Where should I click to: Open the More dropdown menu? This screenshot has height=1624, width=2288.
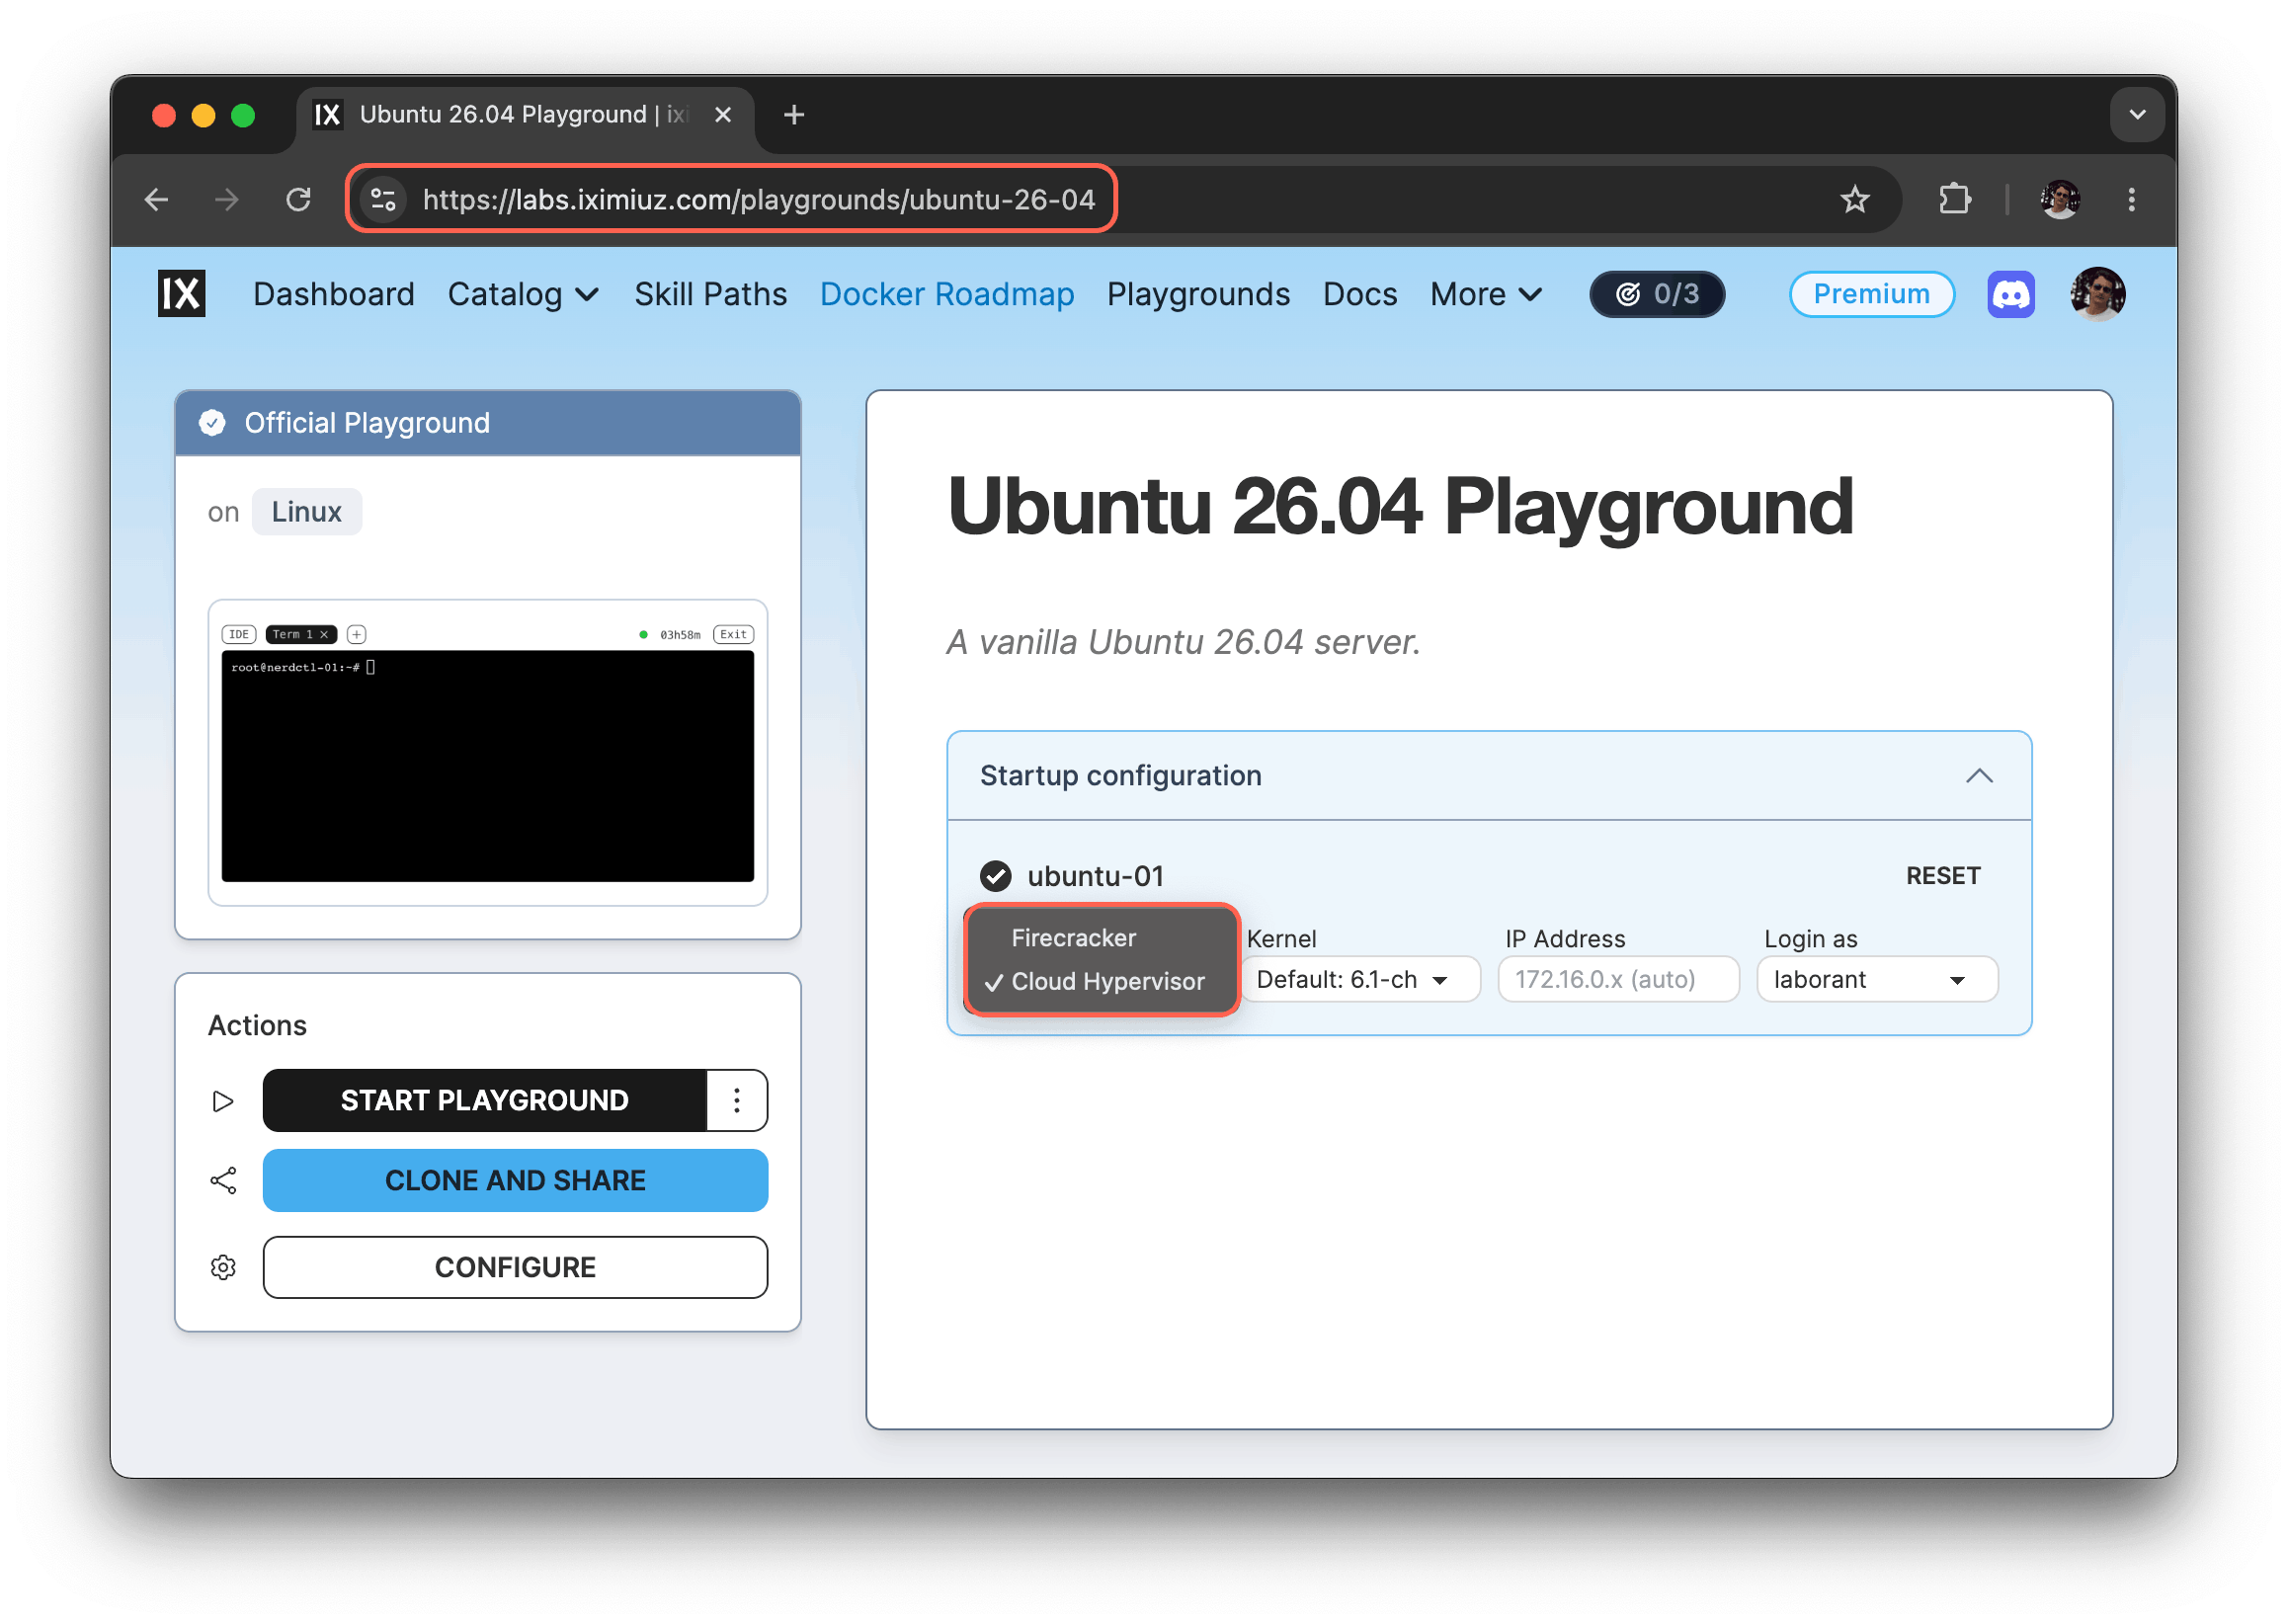point(1486,294)
